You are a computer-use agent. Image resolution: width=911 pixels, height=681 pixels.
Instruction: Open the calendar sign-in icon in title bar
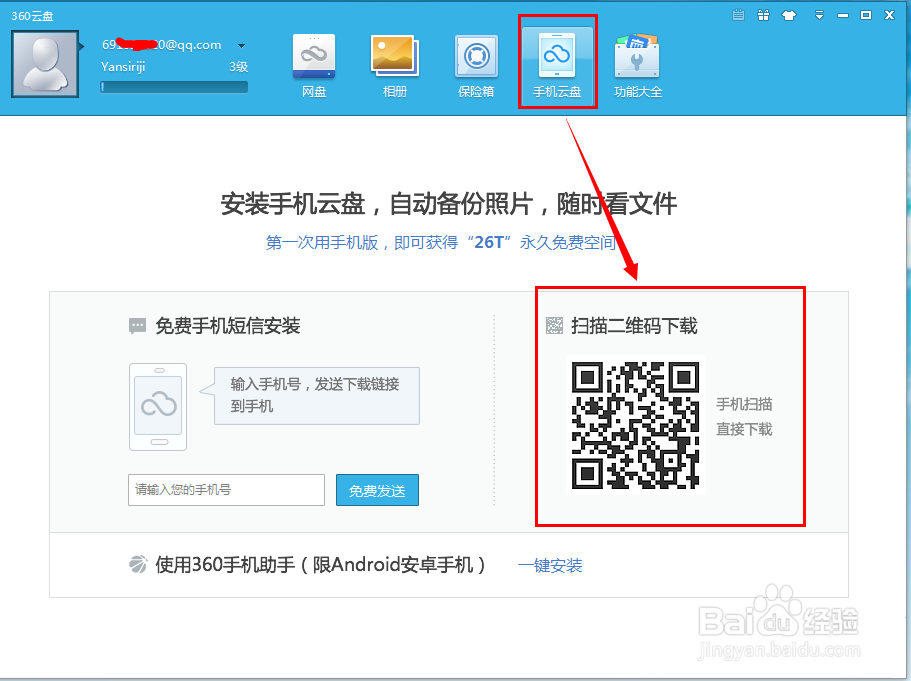(738, 15)
